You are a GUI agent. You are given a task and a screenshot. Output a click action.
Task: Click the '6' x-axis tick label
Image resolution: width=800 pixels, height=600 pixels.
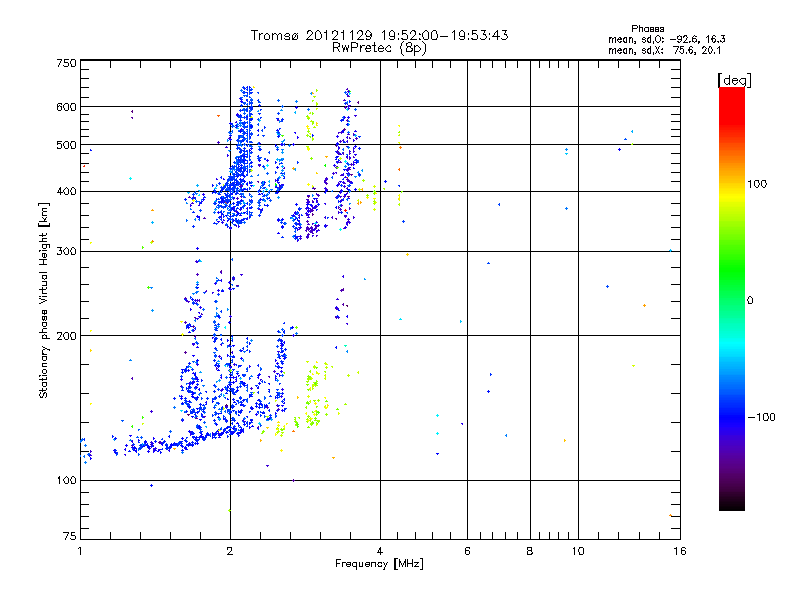click(467, 551)
